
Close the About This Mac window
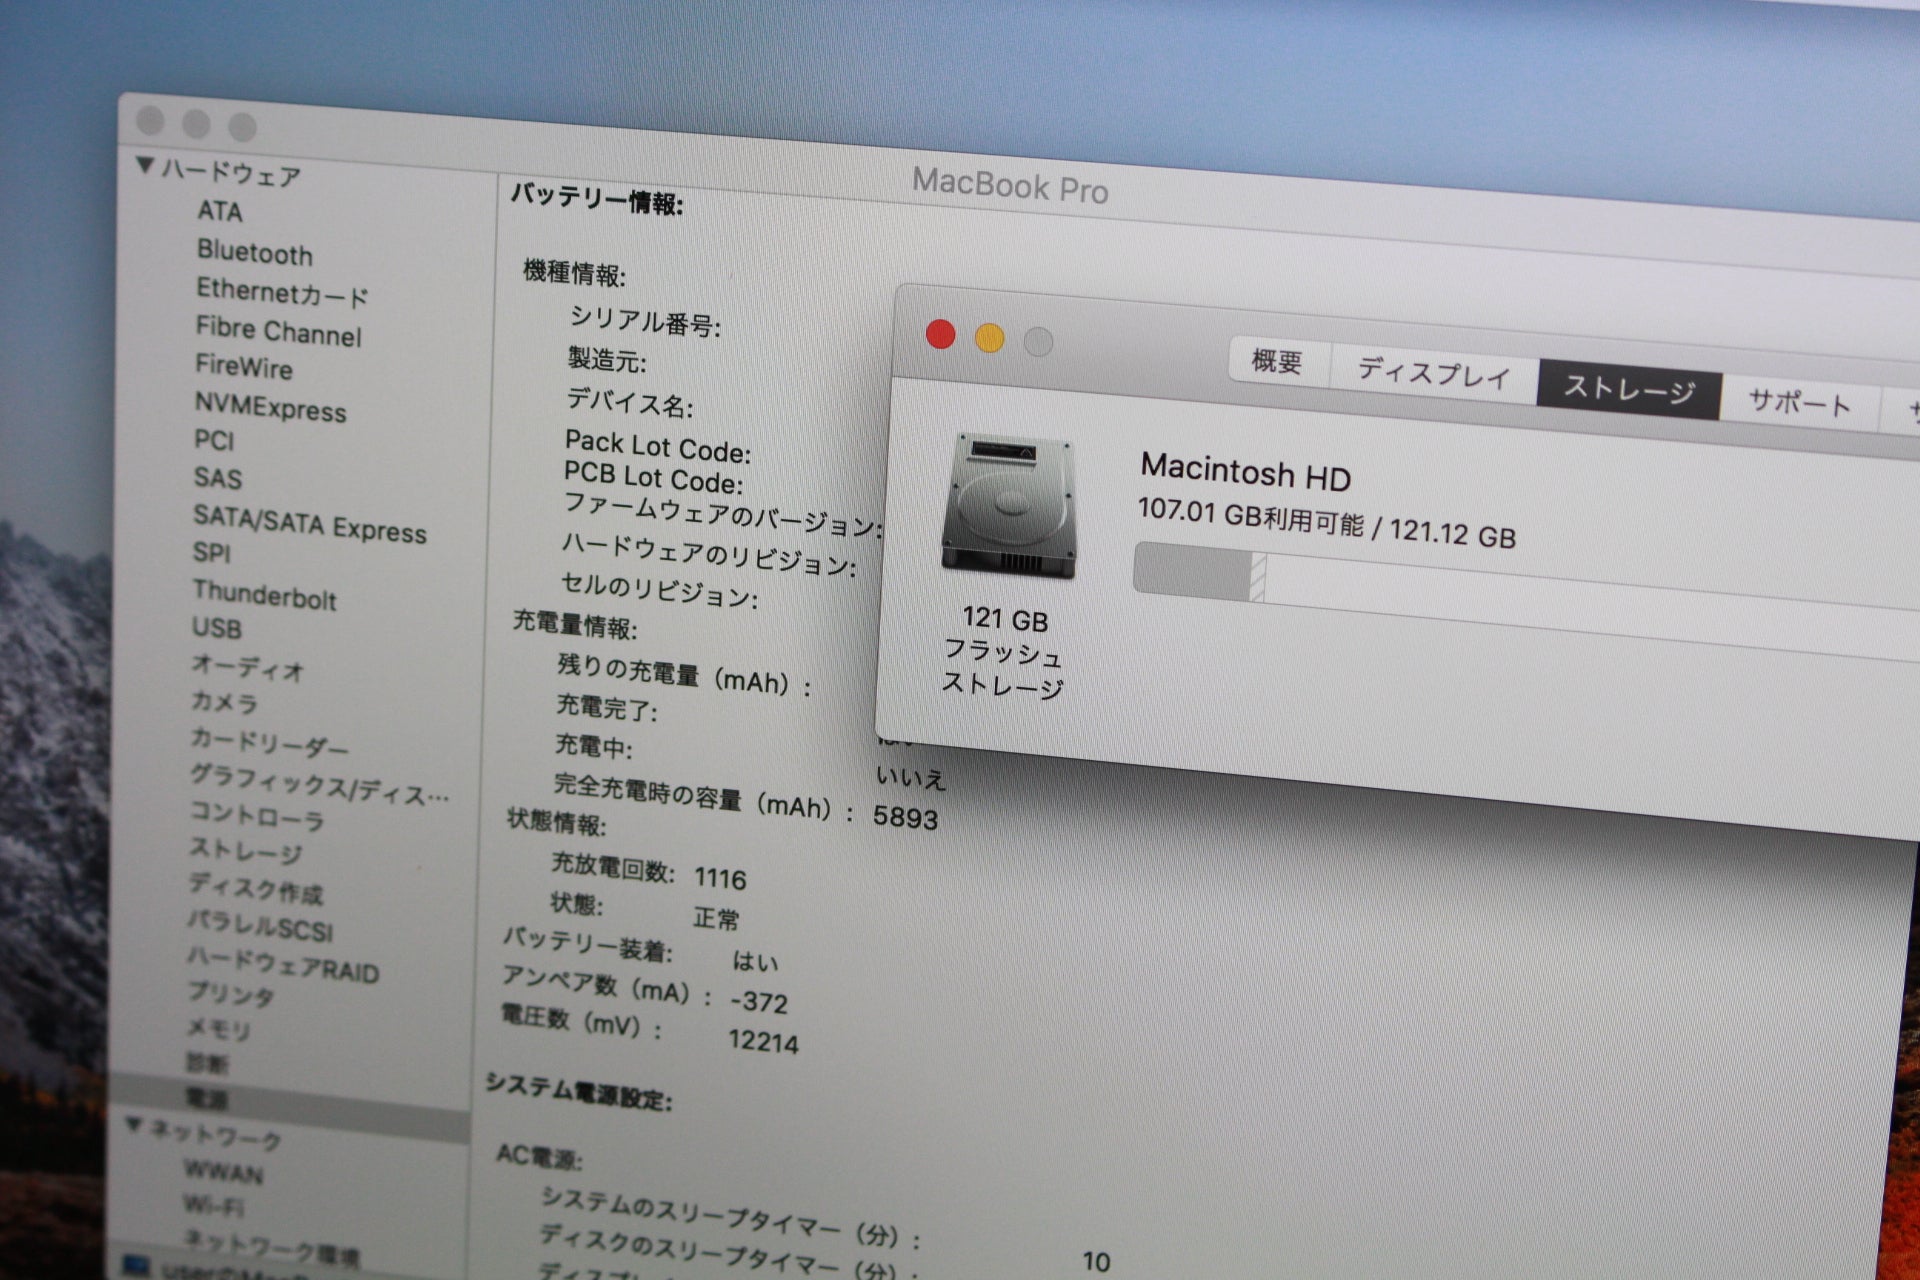click(940, 334)
